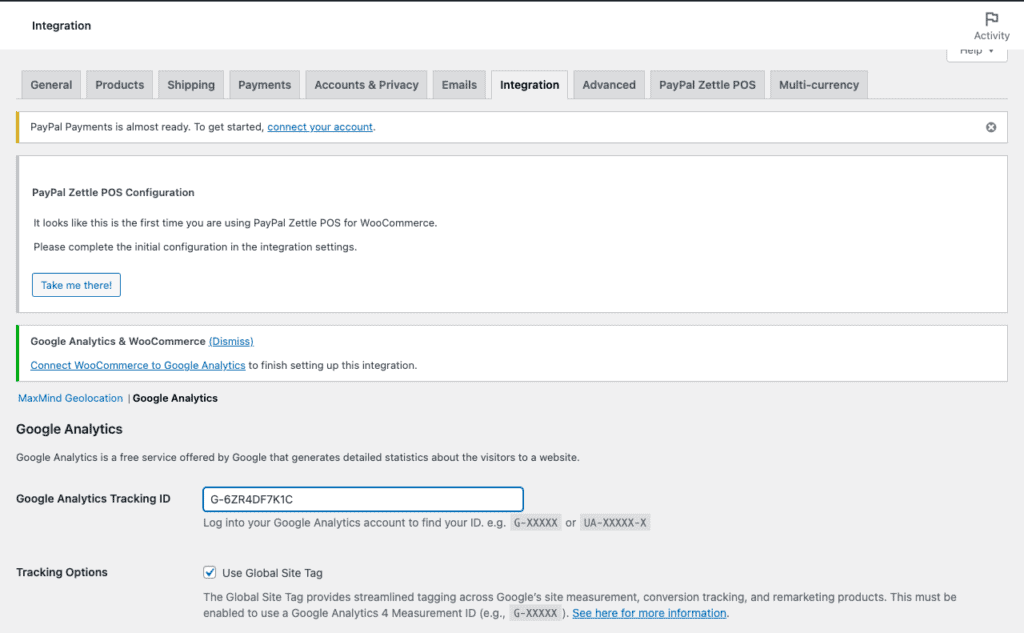The height and width of the screenshot is (633, 1024).
Task: Click PayPal Zettle POS Configuration heading
Action: [113, 192]
